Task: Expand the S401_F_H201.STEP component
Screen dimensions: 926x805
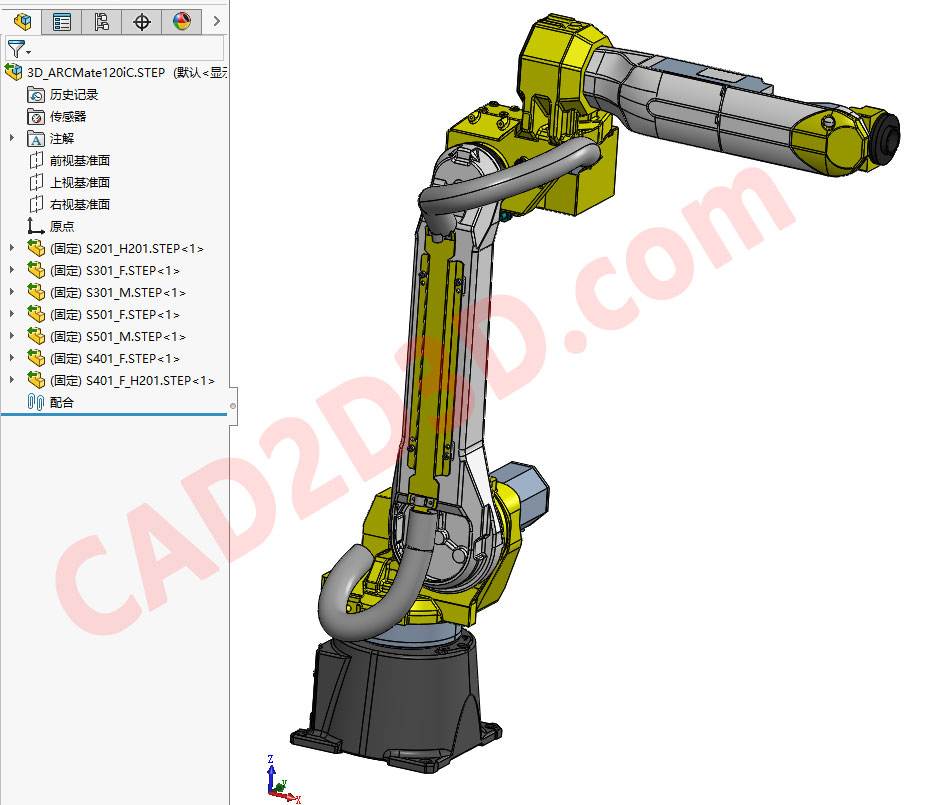Action: pyautogui.click(x=10, y=380)
